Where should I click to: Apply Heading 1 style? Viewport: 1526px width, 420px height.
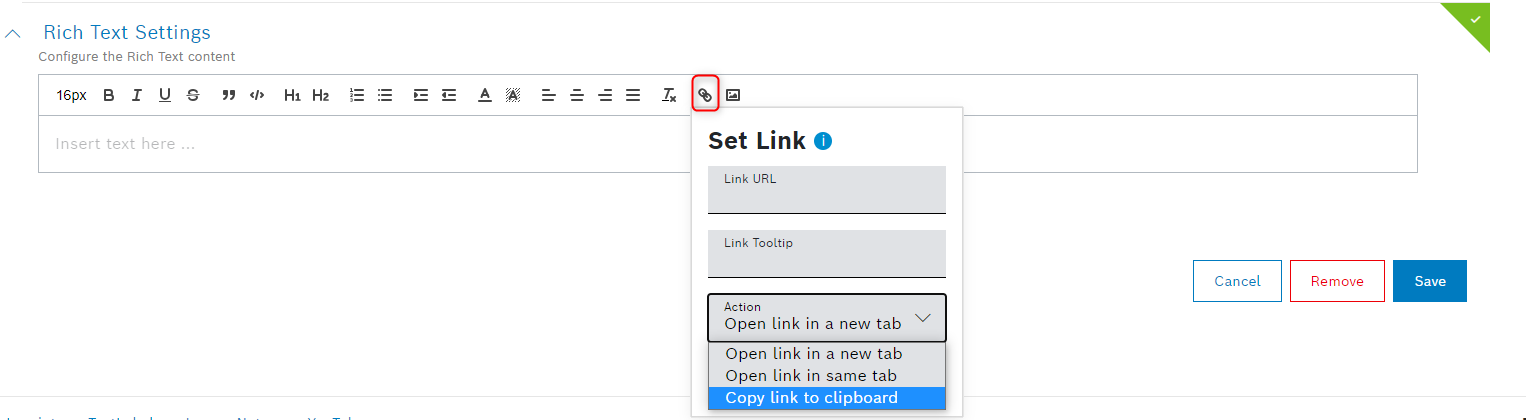tap(292, 95)
